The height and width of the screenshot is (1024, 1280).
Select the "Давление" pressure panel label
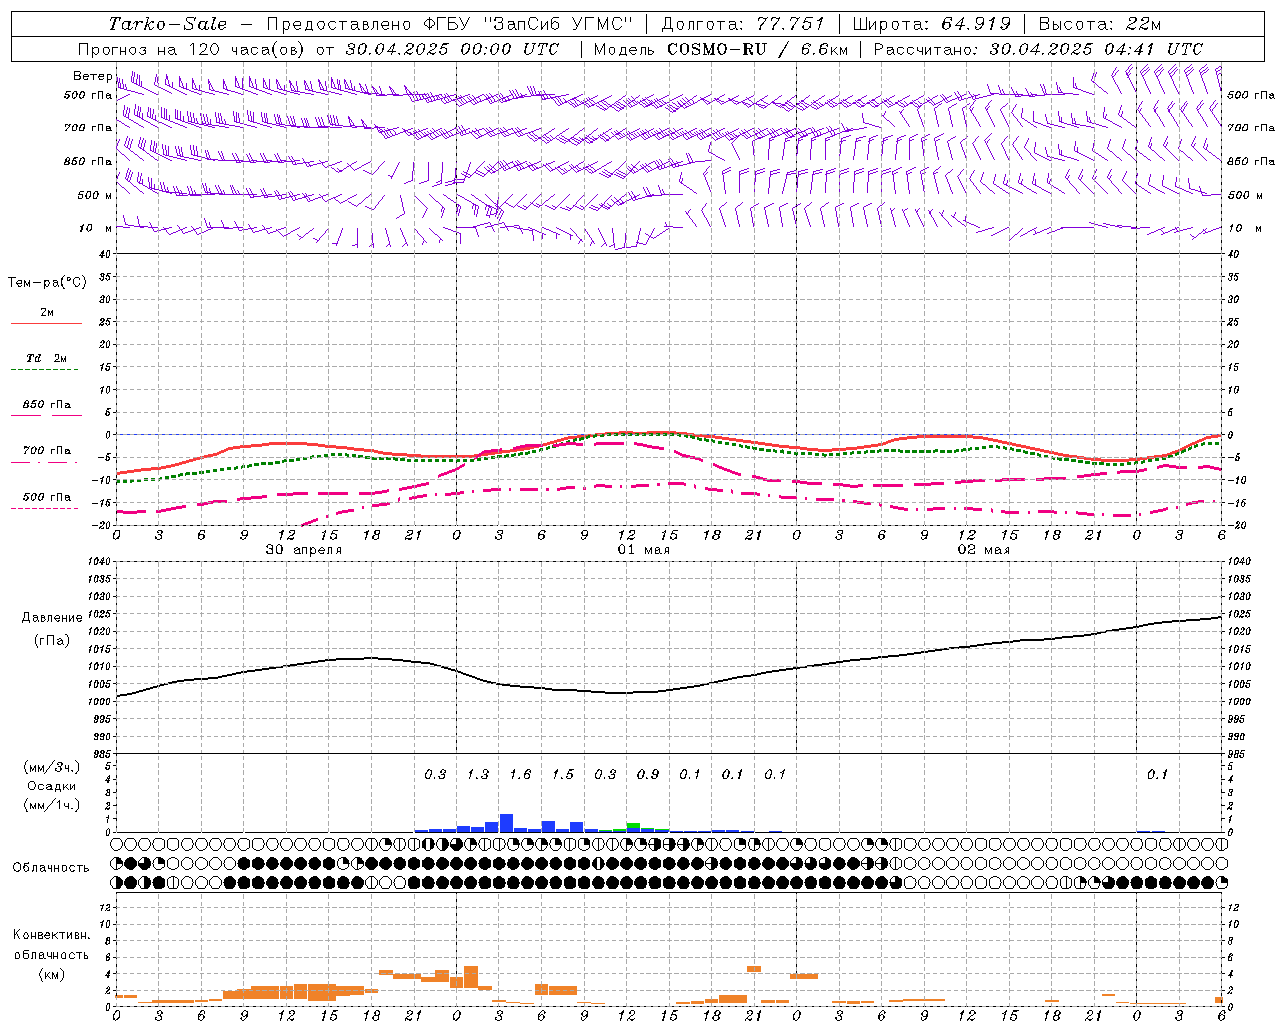tap(52, 618)
